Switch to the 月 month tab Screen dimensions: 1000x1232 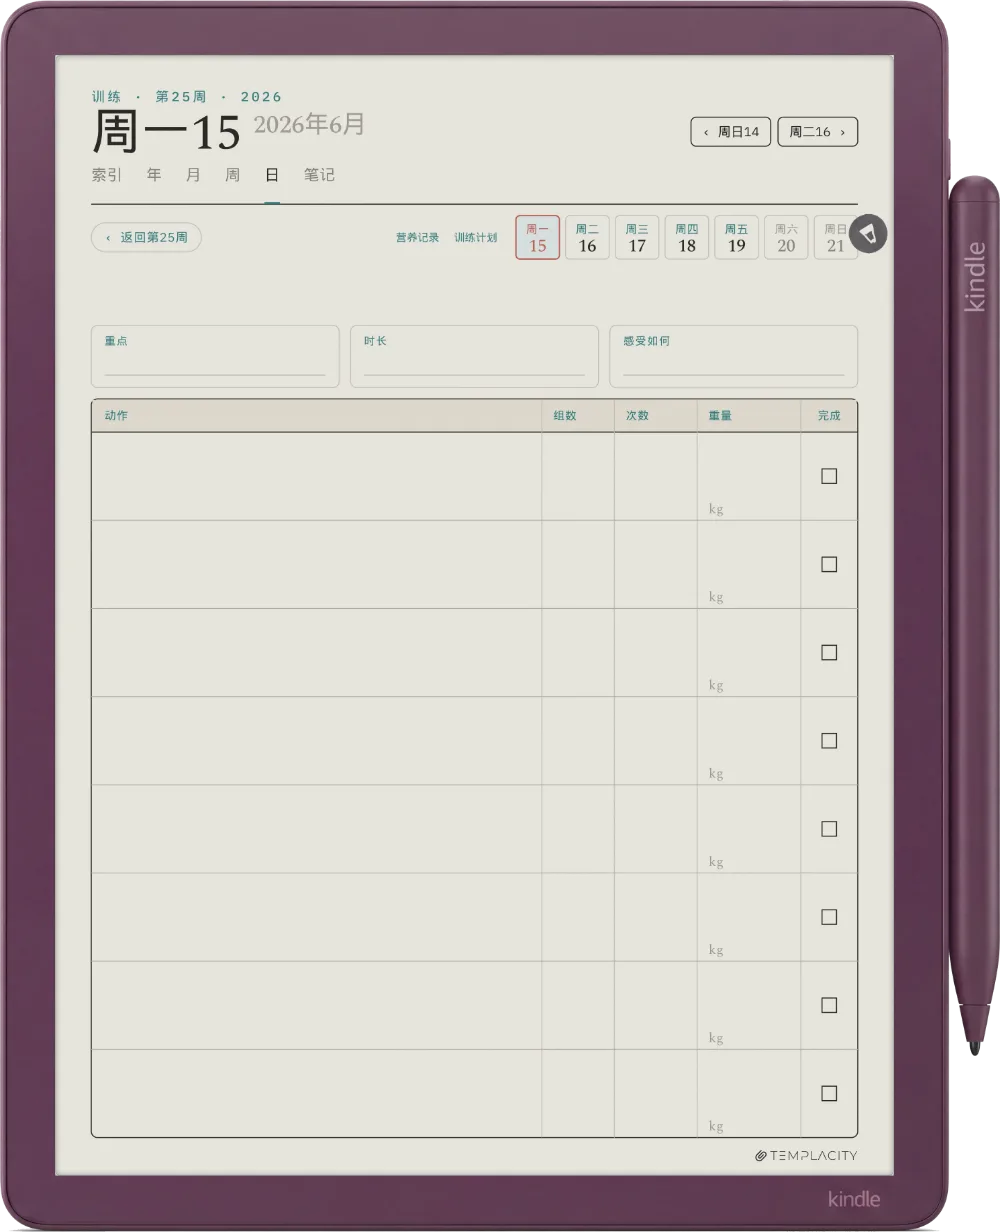(x=193, y=175)
